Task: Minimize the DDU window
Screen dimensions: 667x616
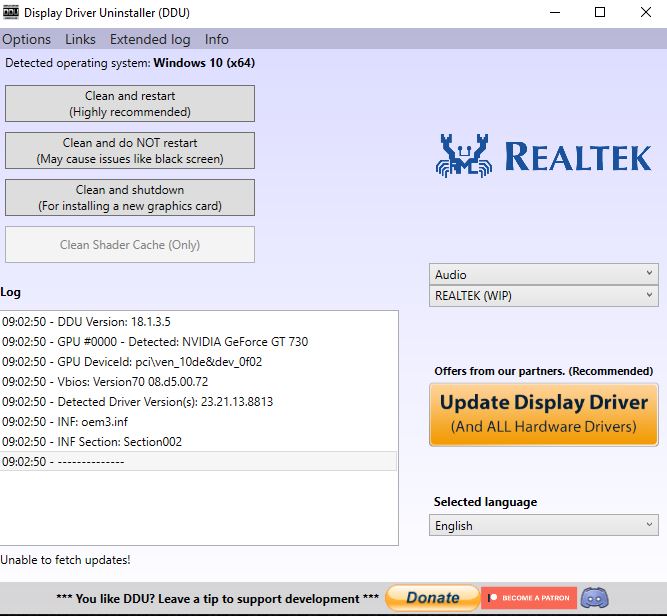Action: [x=555, y=13]
